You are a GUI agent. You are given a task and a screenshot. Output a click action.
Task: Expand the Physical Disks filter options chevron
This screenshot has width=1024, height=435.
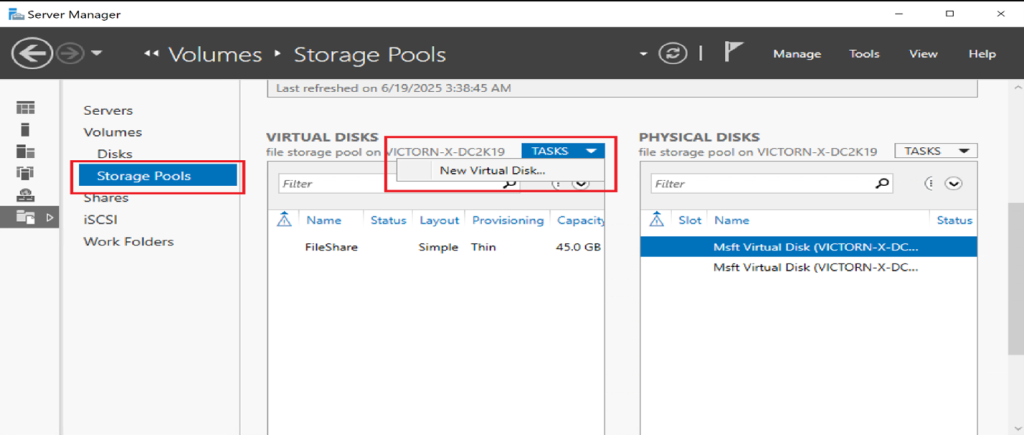[x=953, y=184]
